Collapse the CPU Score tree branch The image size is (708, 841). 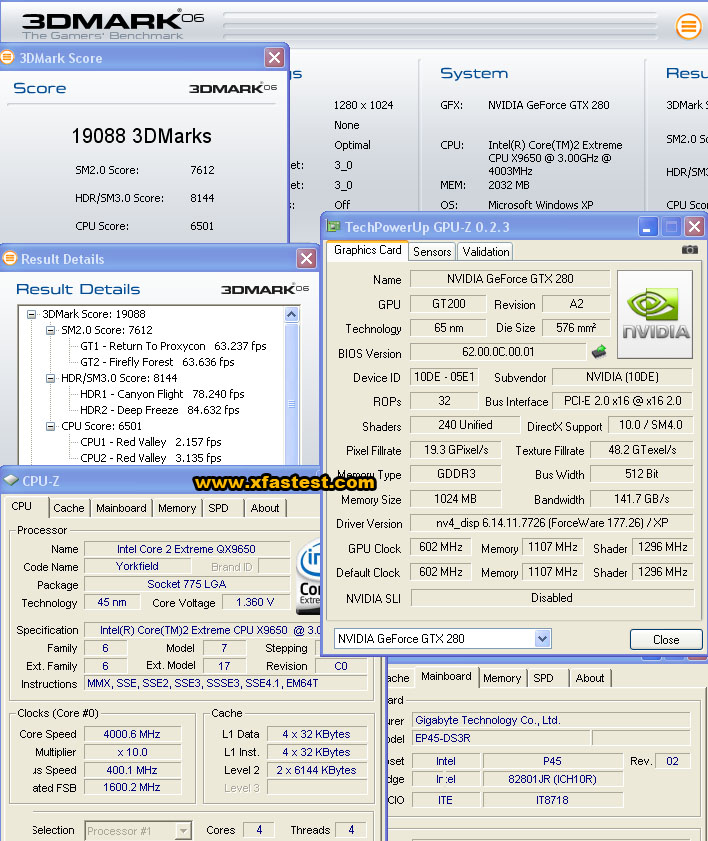click(x=52, y=426)
